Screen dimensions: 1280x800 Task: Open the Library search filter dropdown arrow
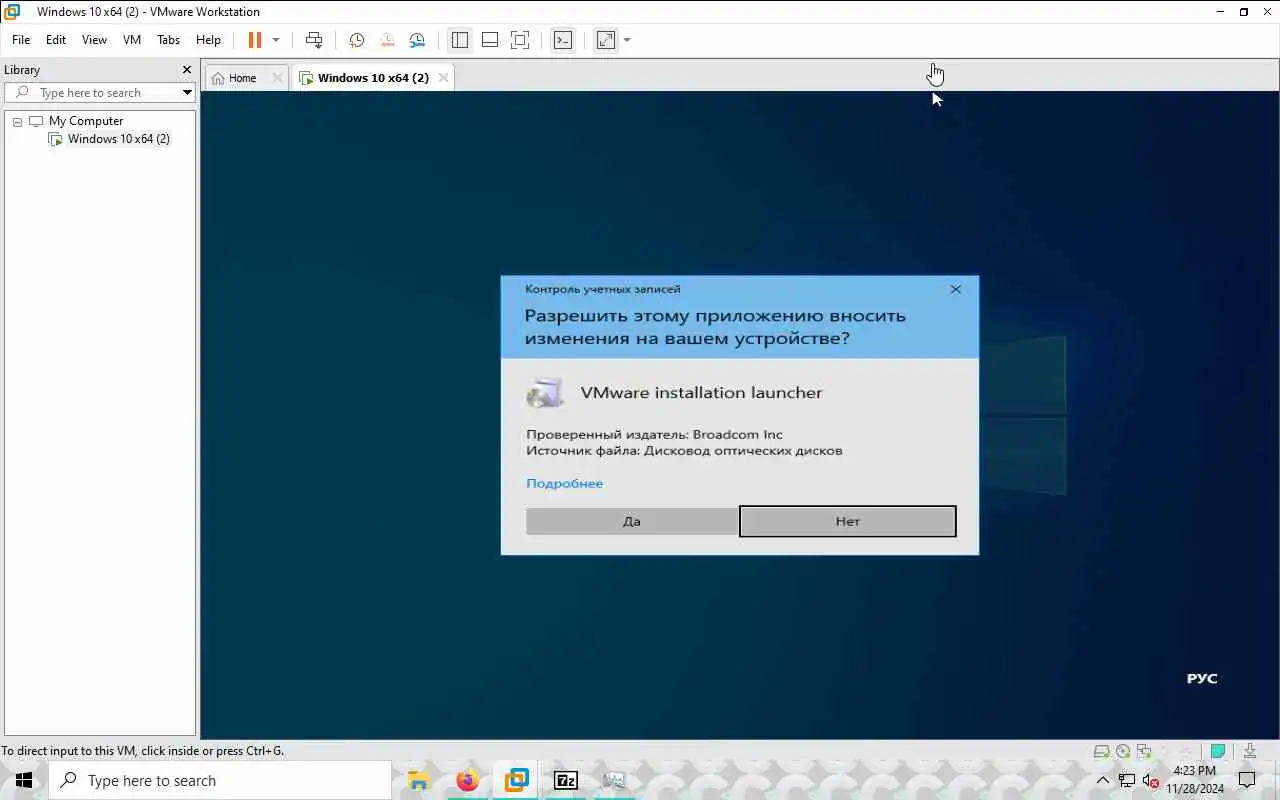187,93
